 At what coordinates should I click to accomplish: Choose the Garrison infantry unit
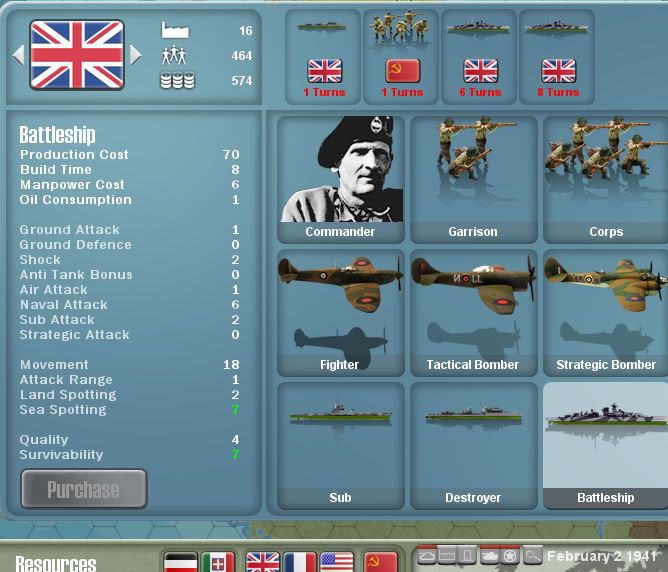(x=473, y=180)
